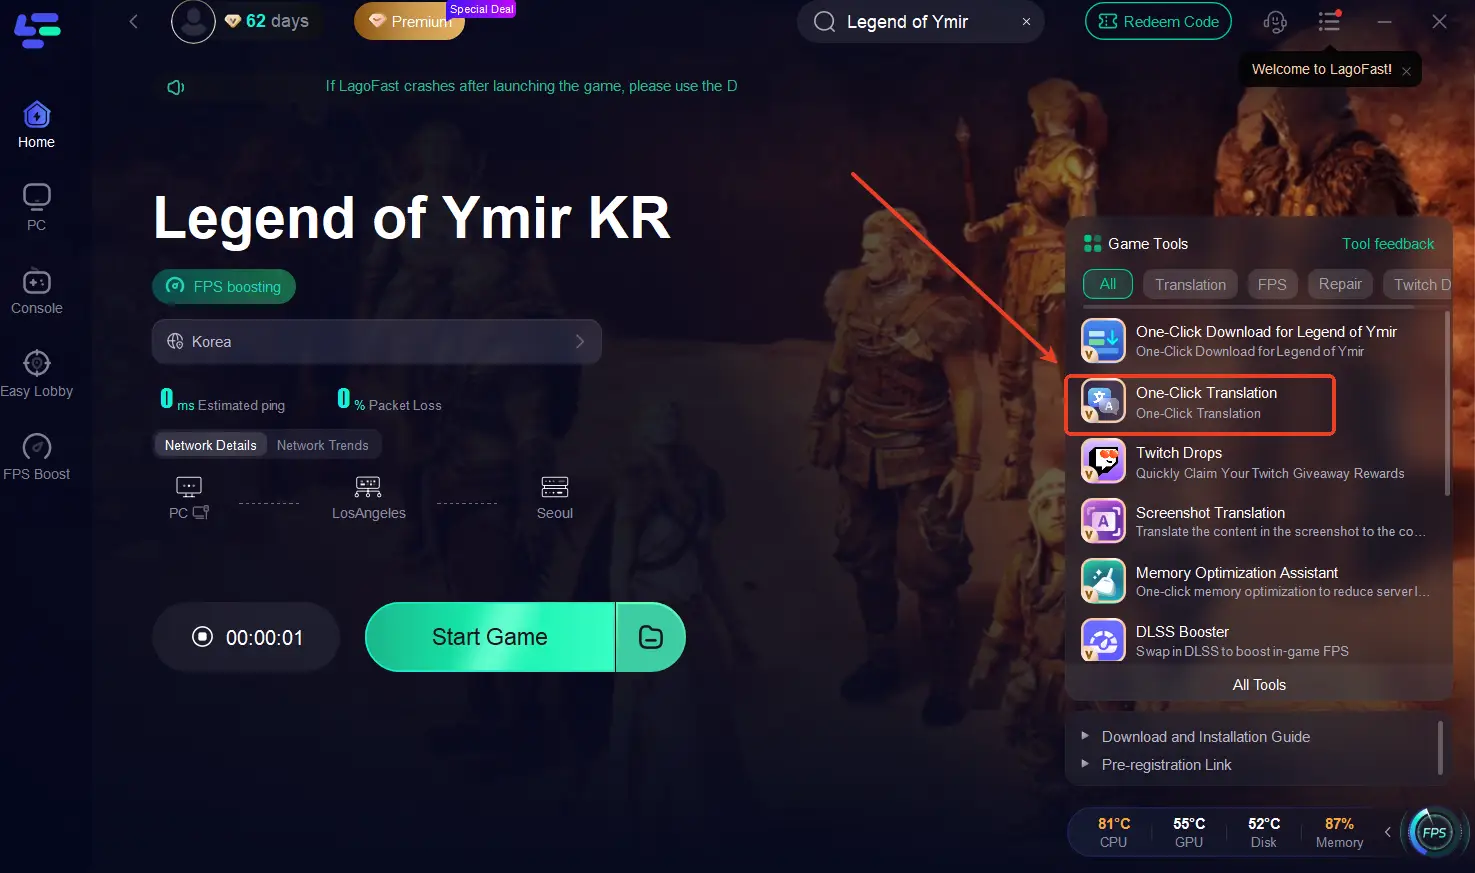The image size is (1475, 873).
Task: Expand Pre-registration Link item
Action: click(x=1166, y=764)
